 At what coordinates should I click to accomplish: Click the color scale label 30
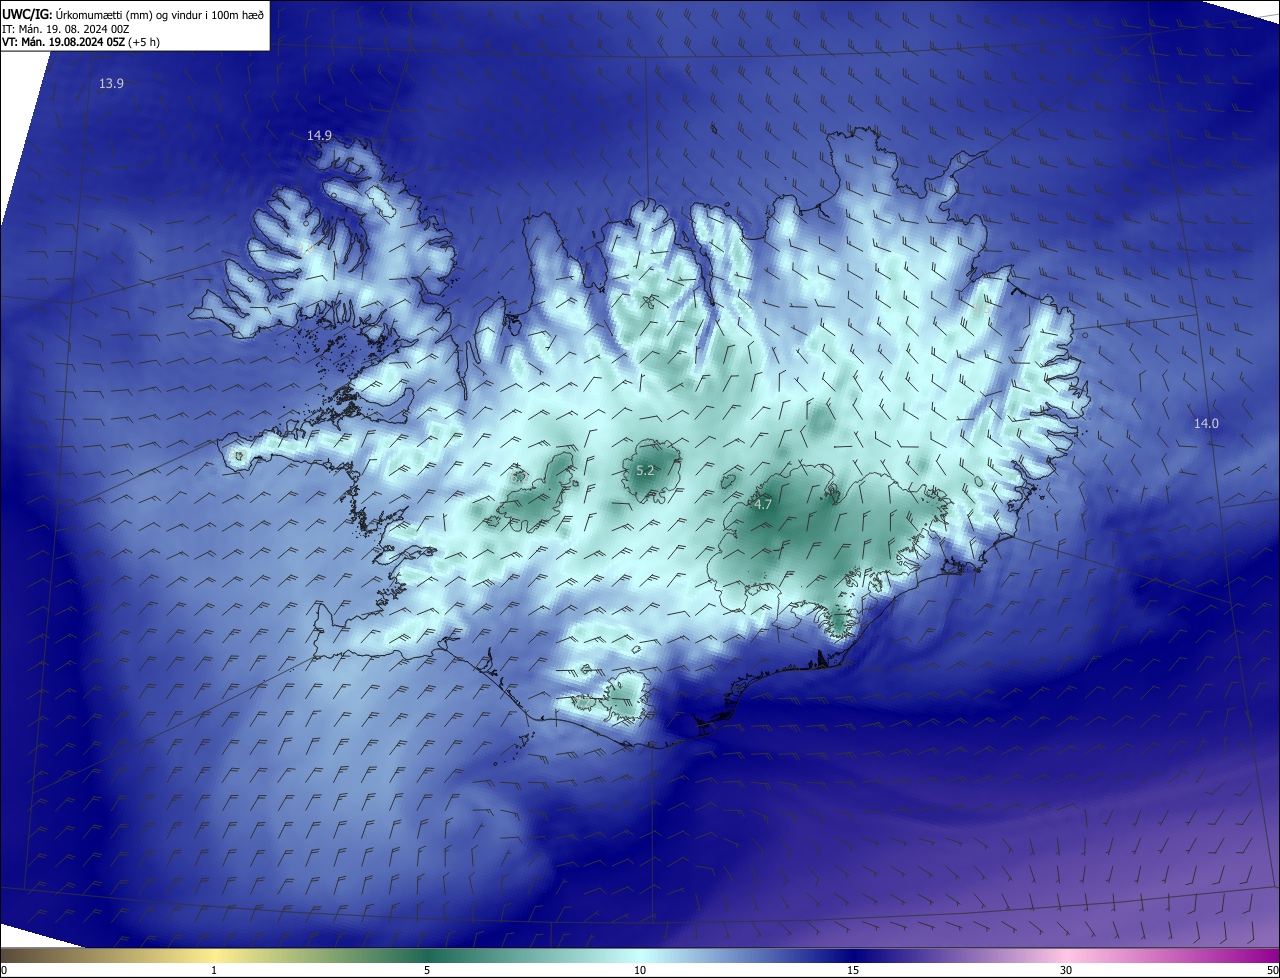[1066, 970]
